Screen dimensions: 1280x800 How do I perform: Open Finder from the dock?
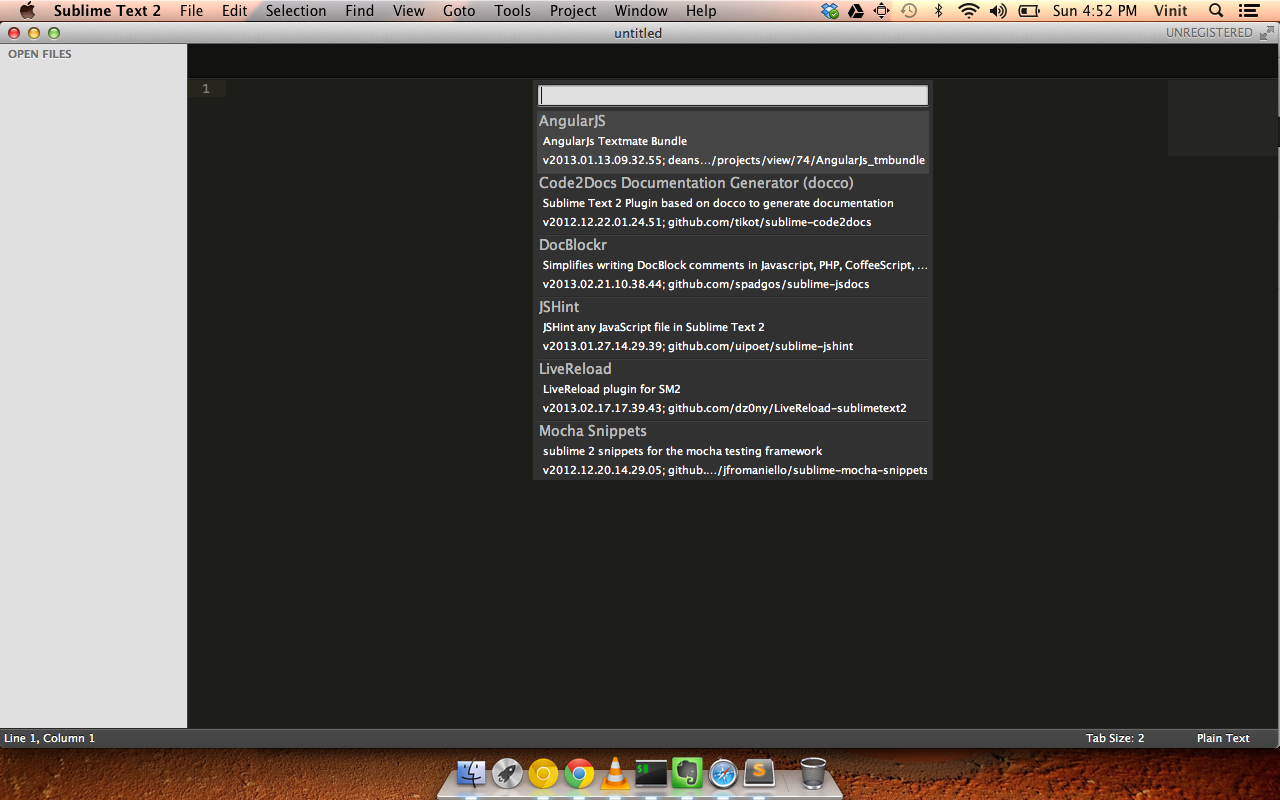click(x=471, y=773)
